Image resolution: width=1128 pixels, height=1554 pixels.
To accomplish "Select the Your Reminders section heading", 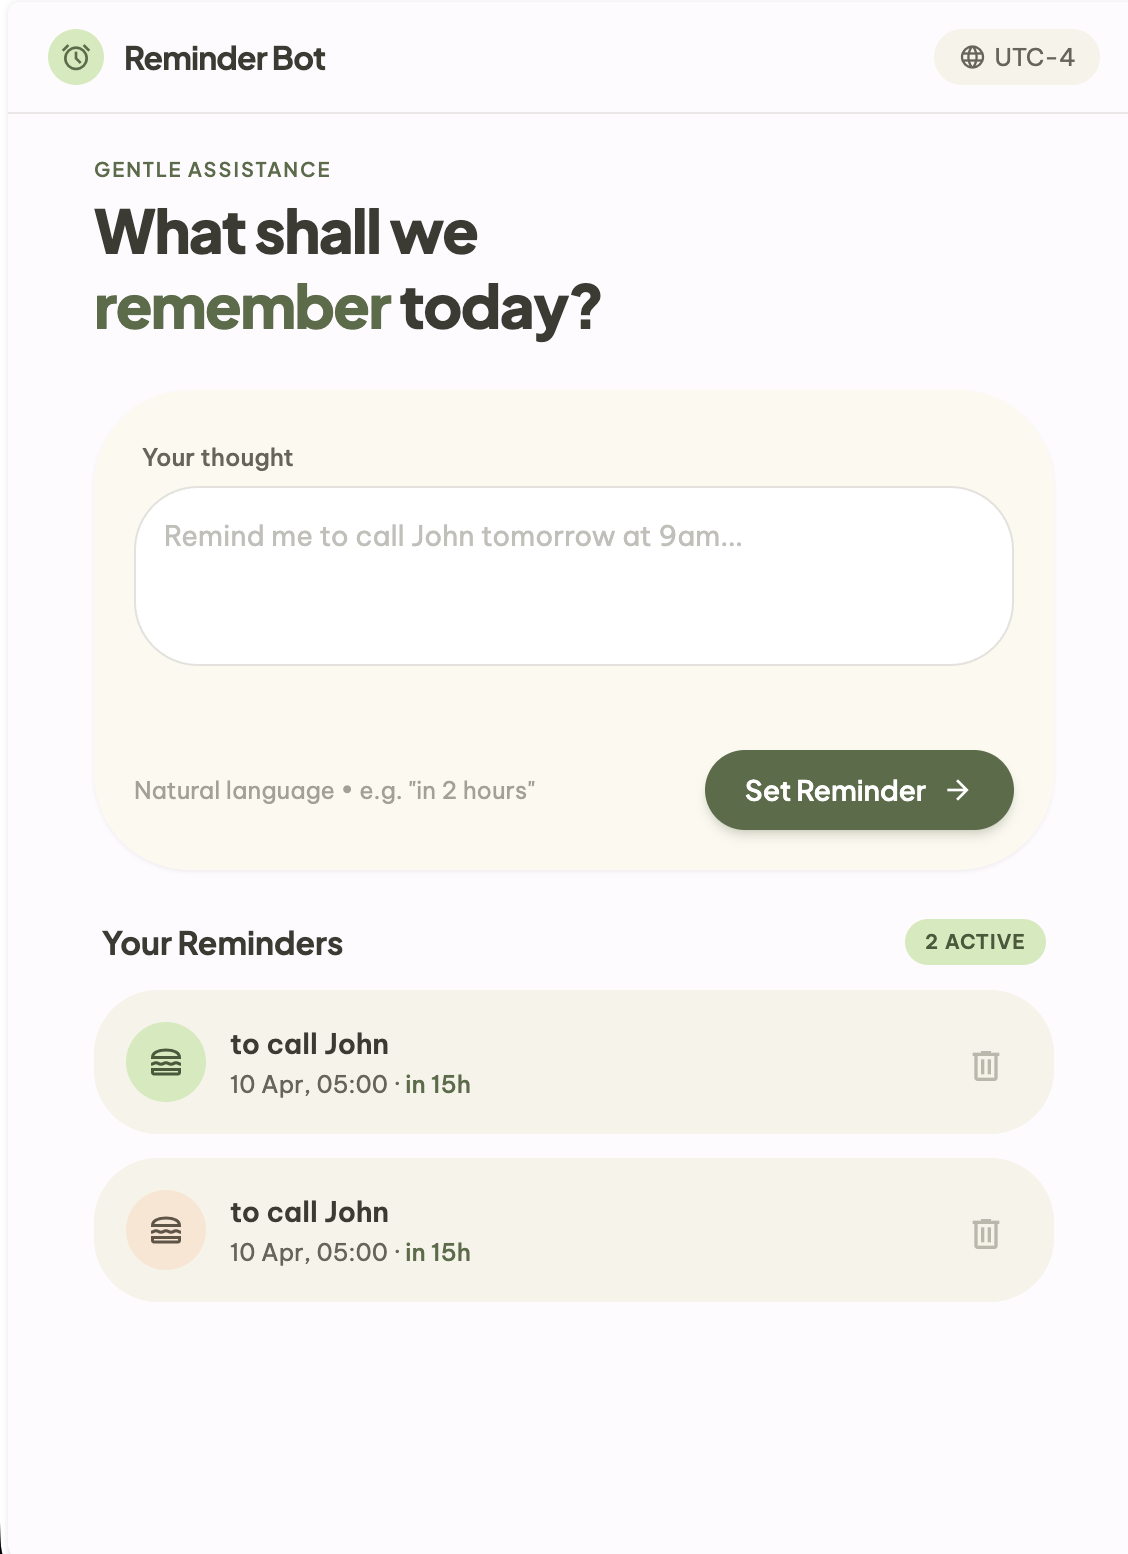I will pyautogui.click(x=224, y=942).
